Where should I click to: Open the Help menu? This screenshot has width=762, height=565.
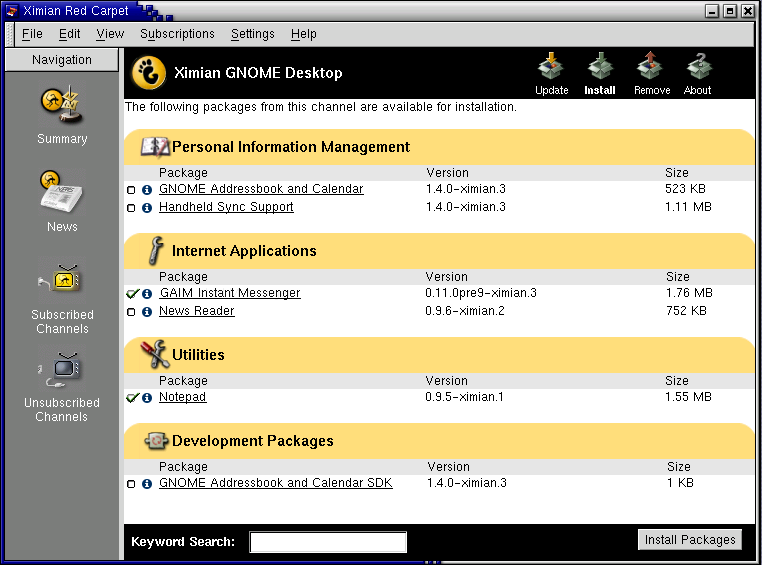[304, 34]
